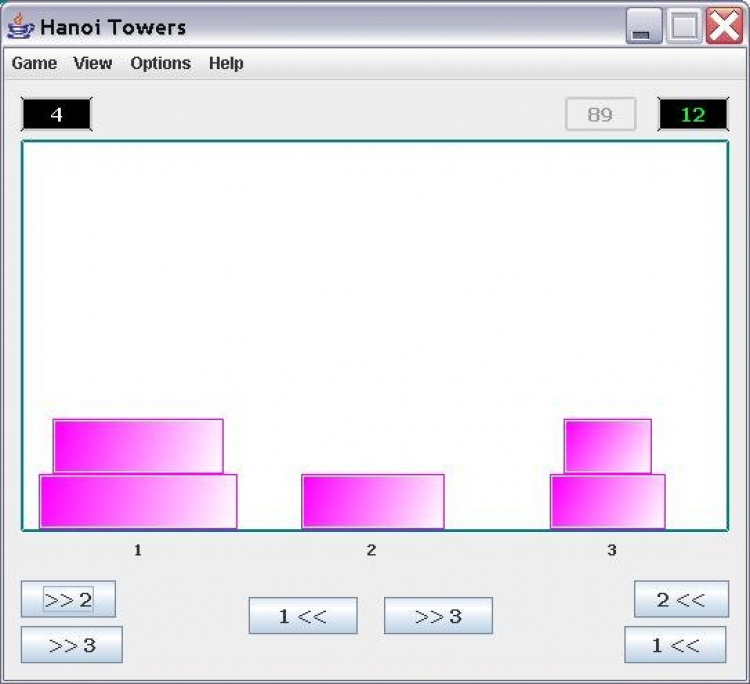
Task: Click the tower label '3' under the board
Action: click(612, 550)
